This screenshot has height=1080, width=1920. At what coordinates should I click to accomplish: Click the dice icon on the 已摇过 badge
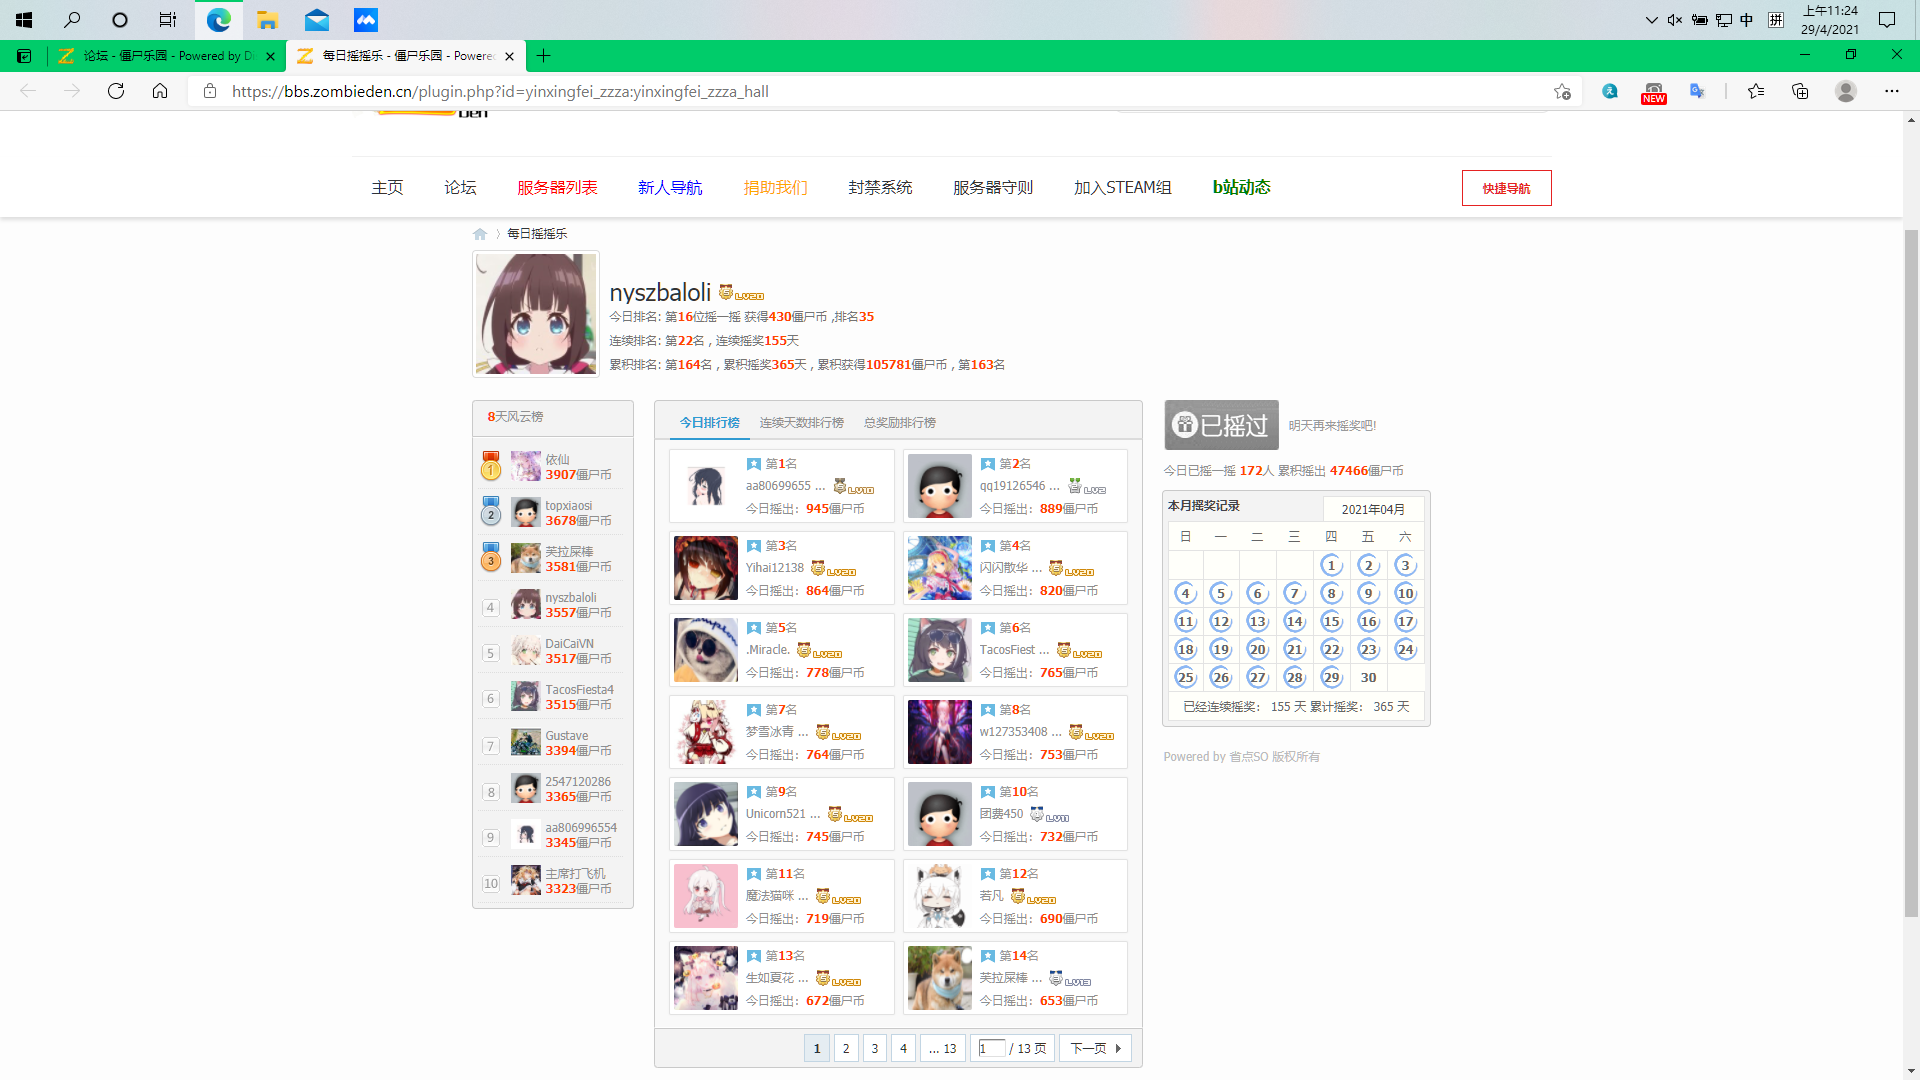[1186, 424]
